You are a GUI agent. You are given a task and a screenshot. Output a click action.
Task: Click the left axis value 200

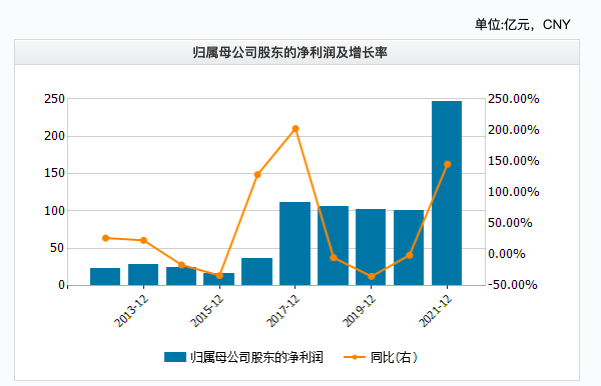(54, 136)
